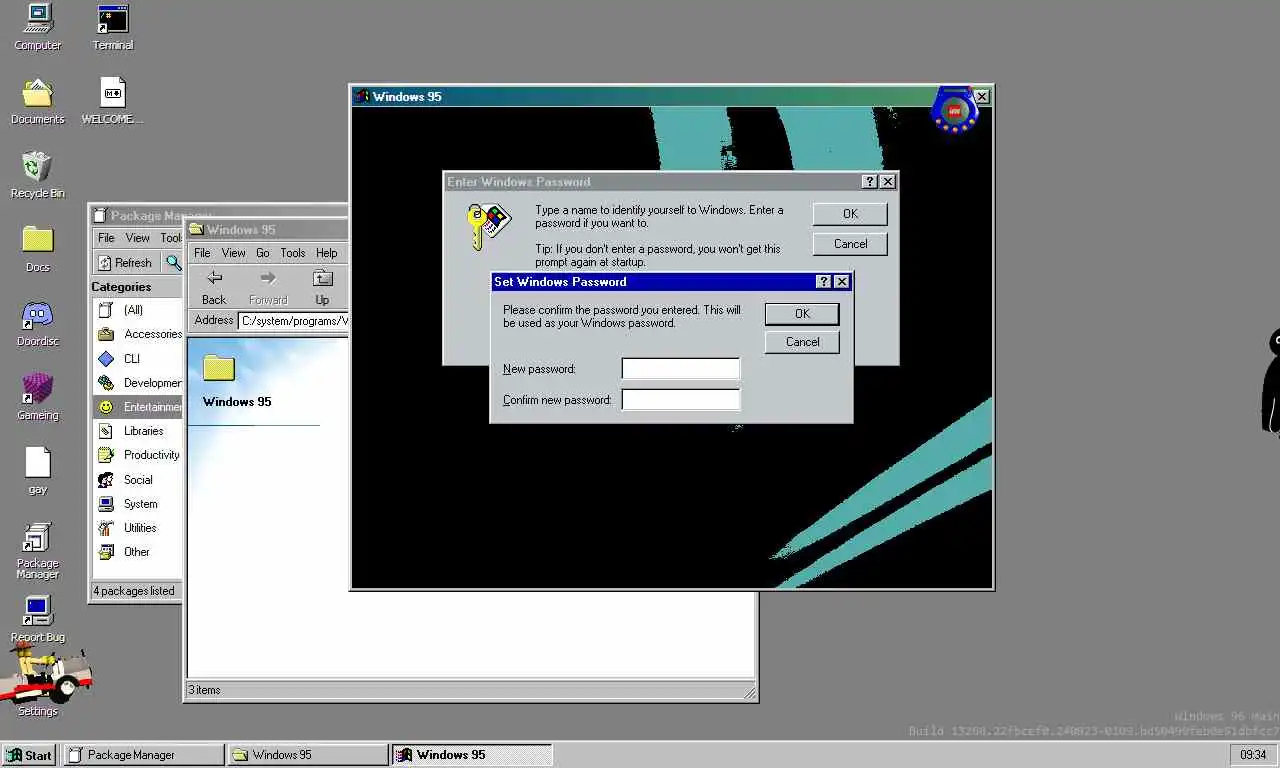This screenshot has width=1280, height=768.
Task: Open the File menu in the Windows 95 explorer window
Action: 202,253
